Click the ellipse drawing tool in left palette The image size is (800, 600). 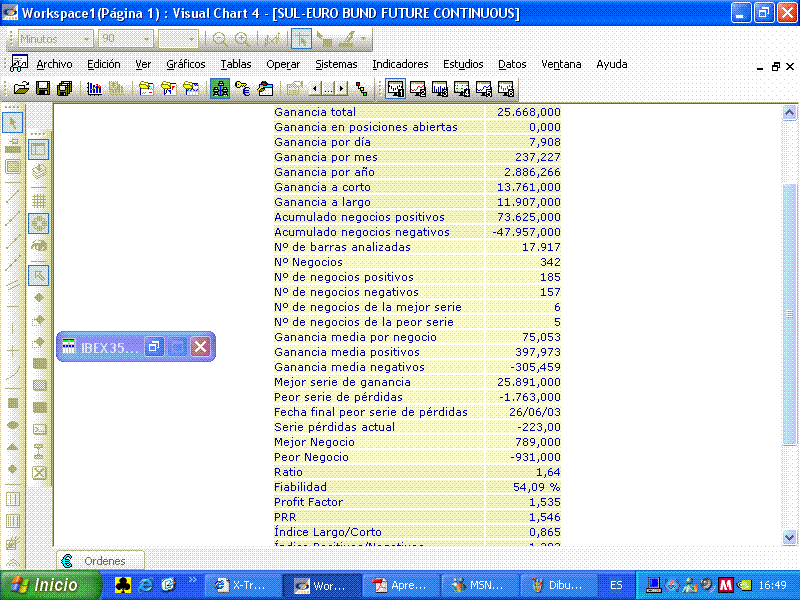(13, 424)
